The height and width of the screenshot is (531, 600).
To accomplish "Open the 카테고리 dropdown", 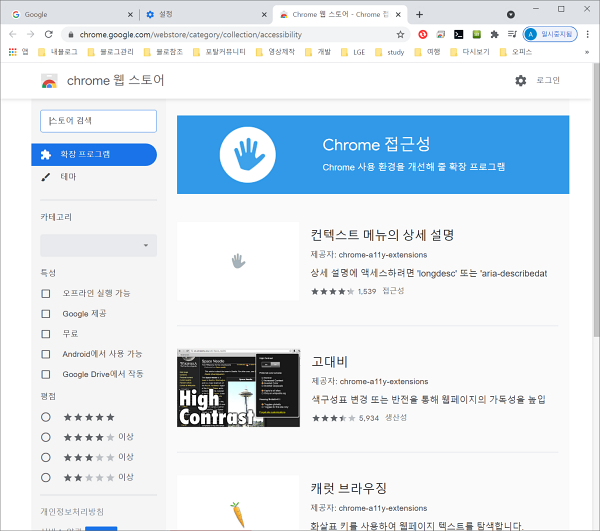I will coord(98,245).
